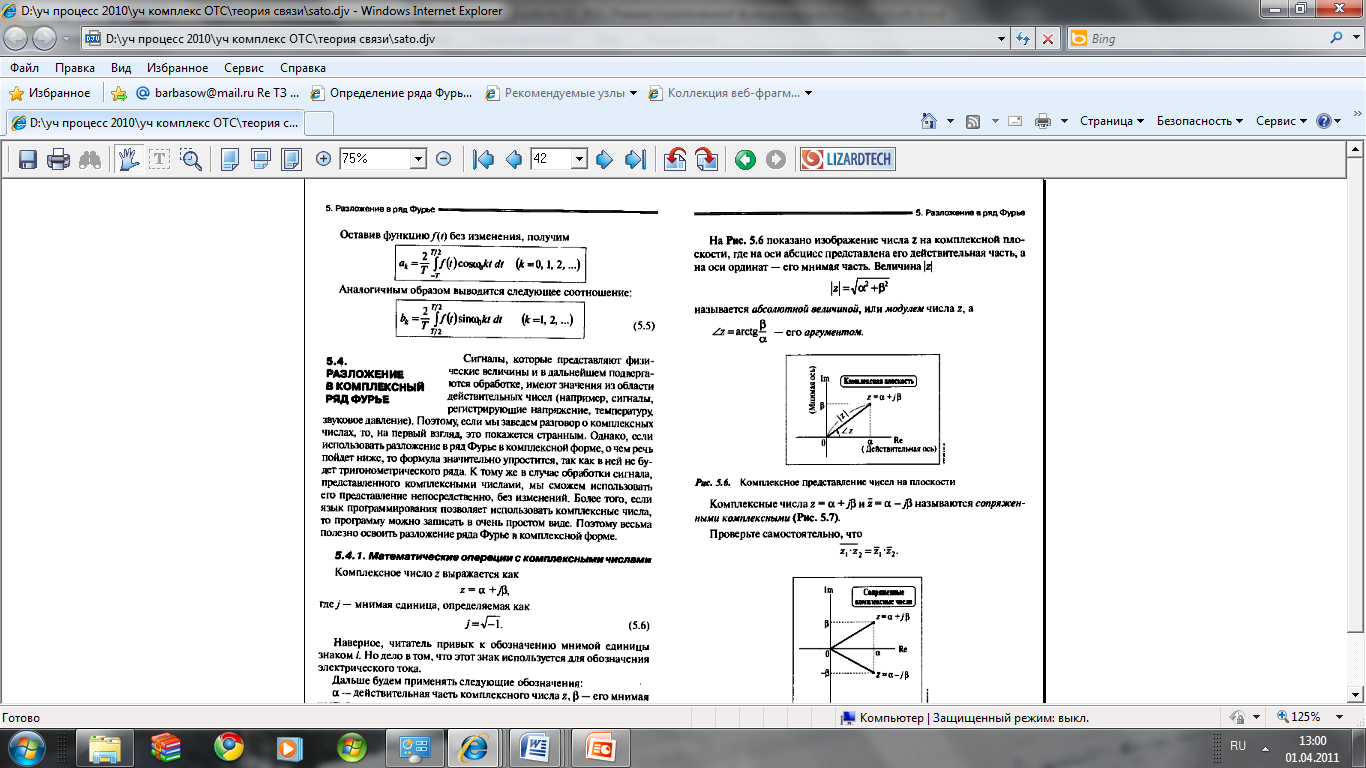The height and width of the screenshot is (768, 1366).
Task: Switch to side-by-side page layout
Action: [291, 159]
